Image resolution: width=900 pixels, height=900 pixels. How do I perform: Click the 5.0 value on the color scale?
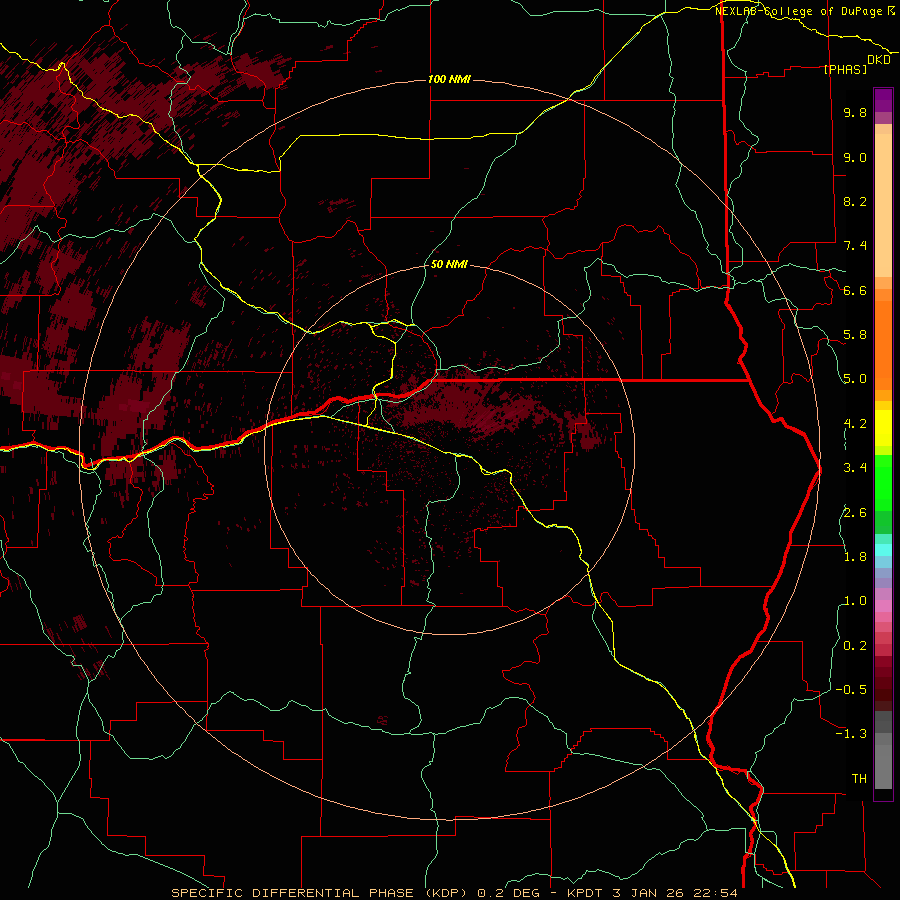click(x=855, y=379)
